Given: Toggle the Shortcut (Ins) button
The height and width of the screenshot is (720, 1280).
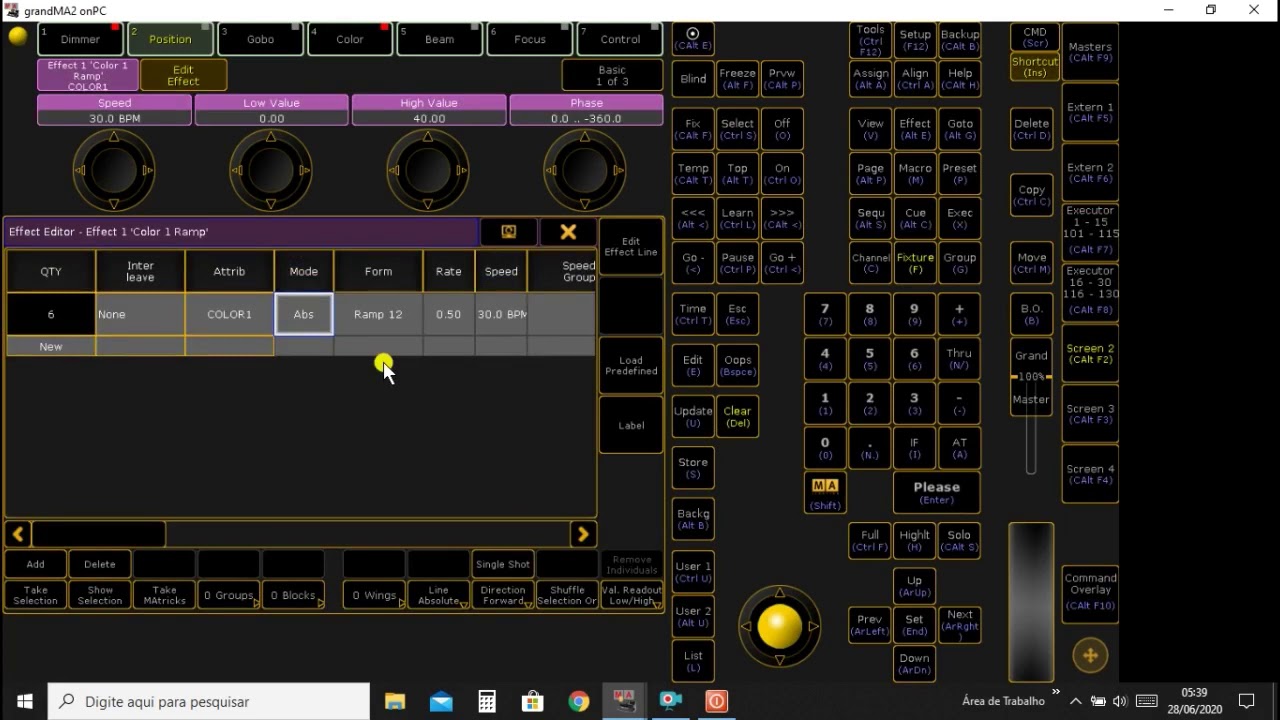Looking at the screenshot, I should click(1034, 67).
